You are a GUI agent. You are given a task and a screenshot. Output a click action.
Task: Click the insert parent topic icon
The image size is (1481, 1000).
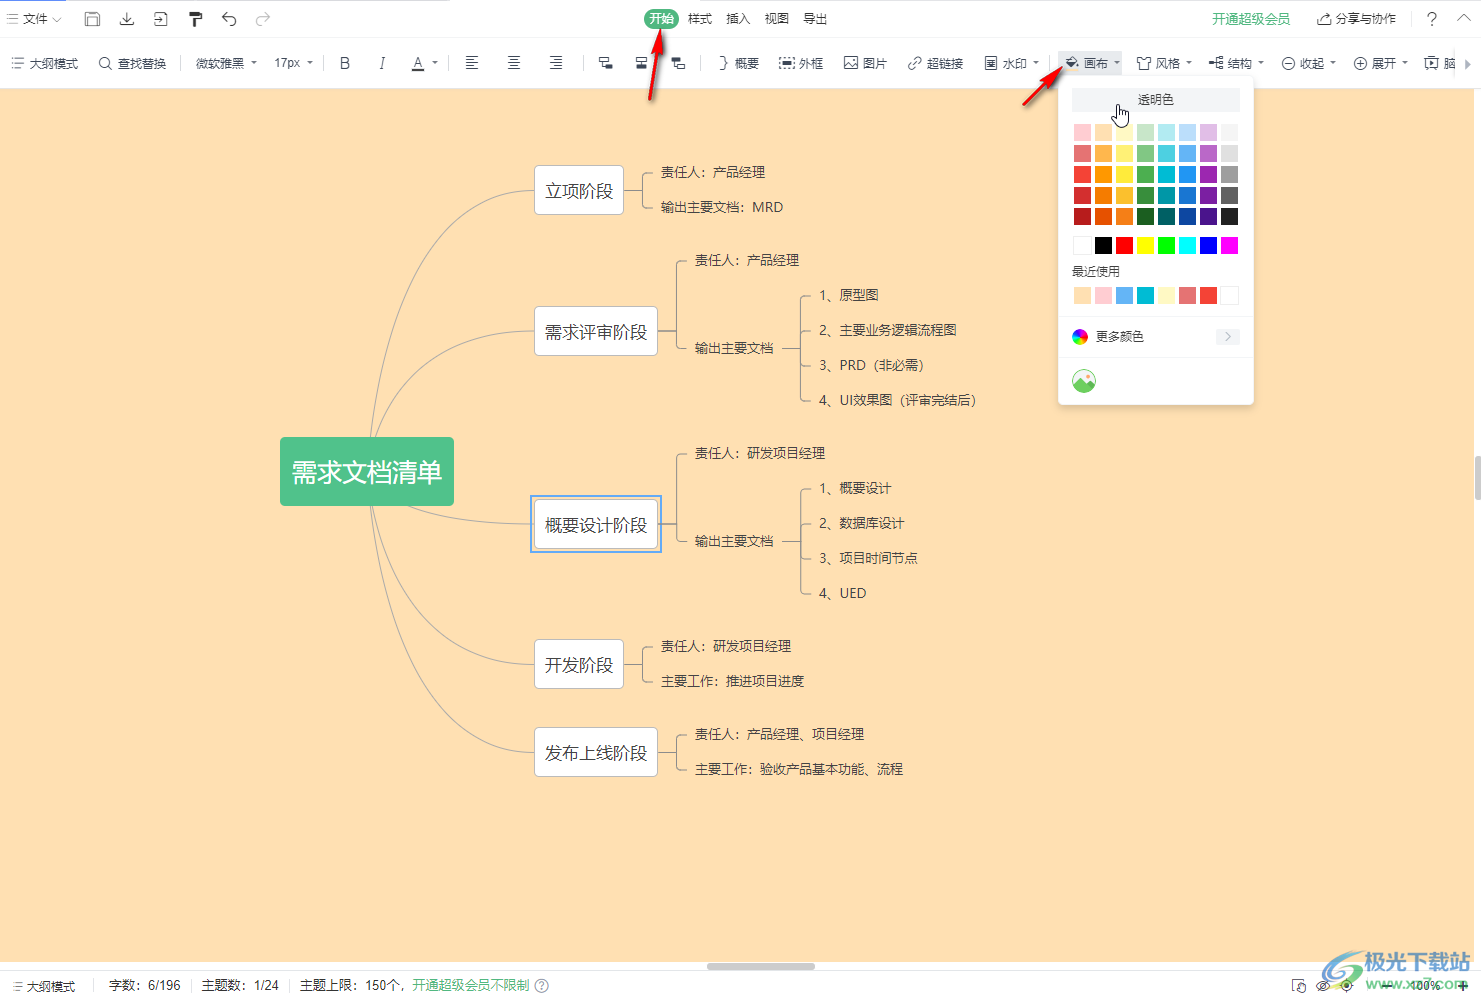pos(678,63)
